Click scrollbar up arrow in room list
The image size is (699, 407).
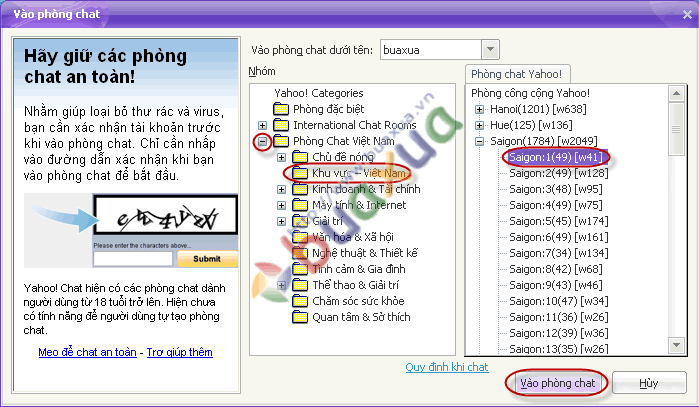(x=676, y=93)
